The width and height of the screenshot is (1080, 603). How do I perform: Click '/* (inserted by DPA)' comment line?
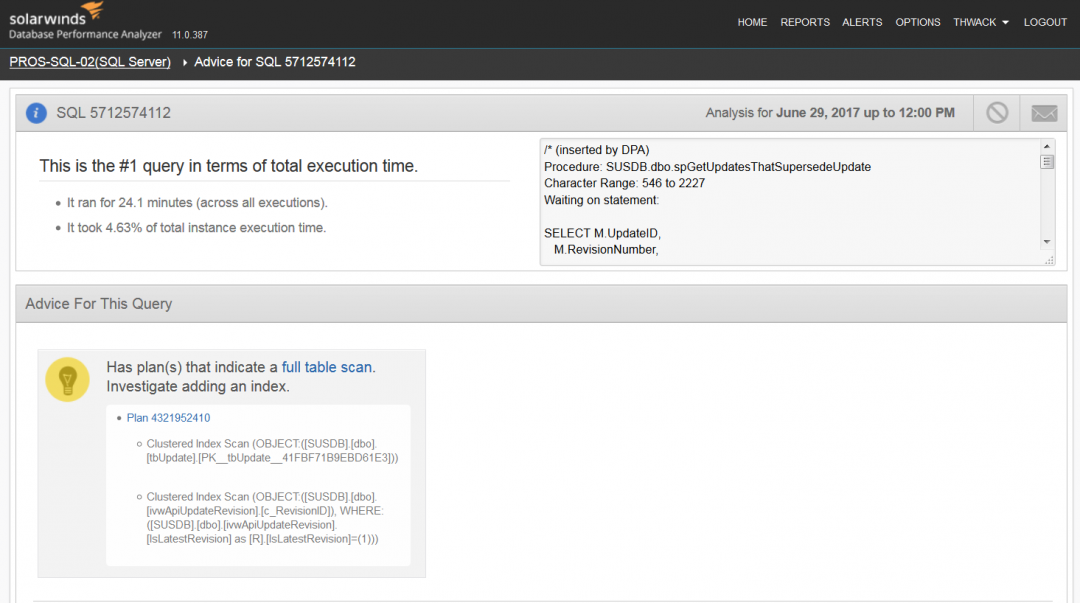596,150
